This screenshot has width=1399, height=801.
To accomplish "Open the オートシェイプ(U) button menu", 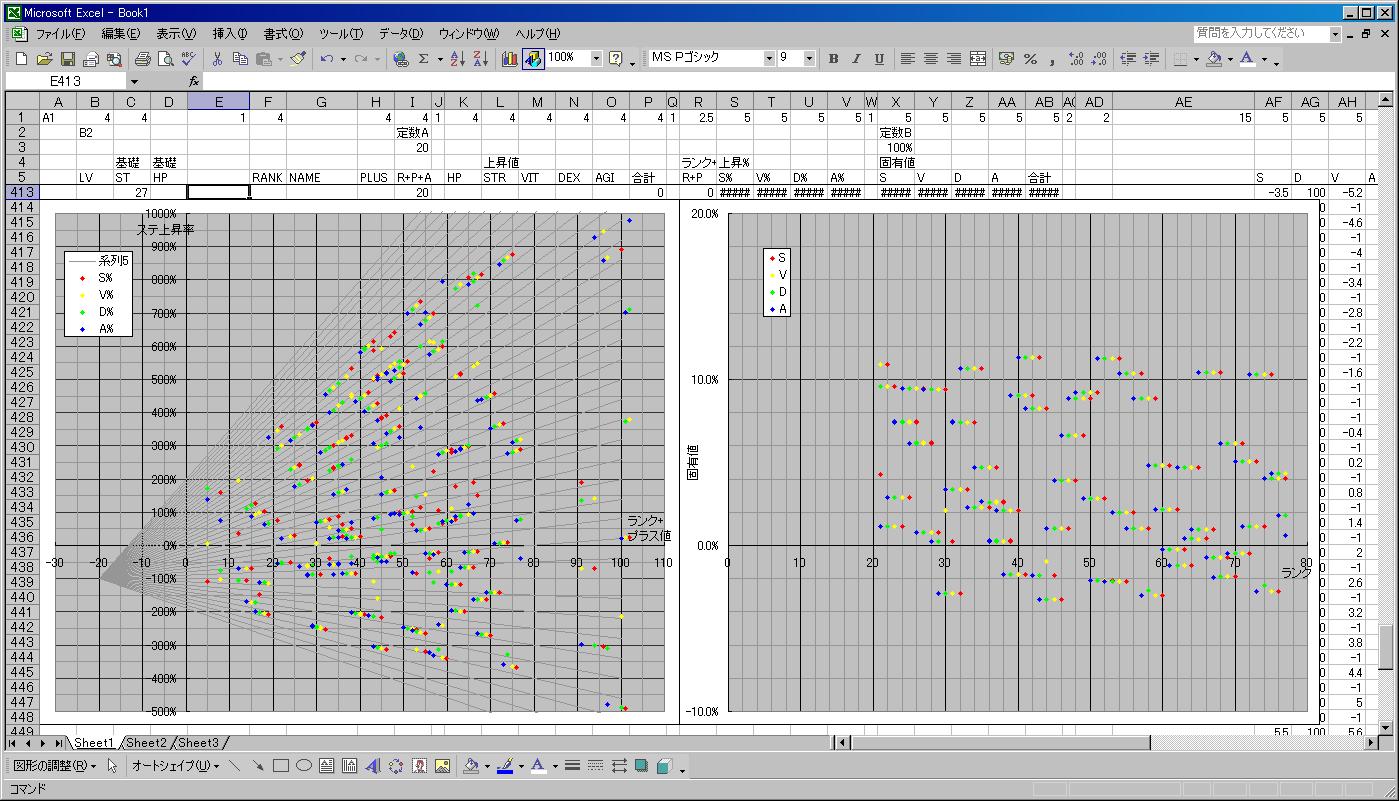I will [175, 767].
